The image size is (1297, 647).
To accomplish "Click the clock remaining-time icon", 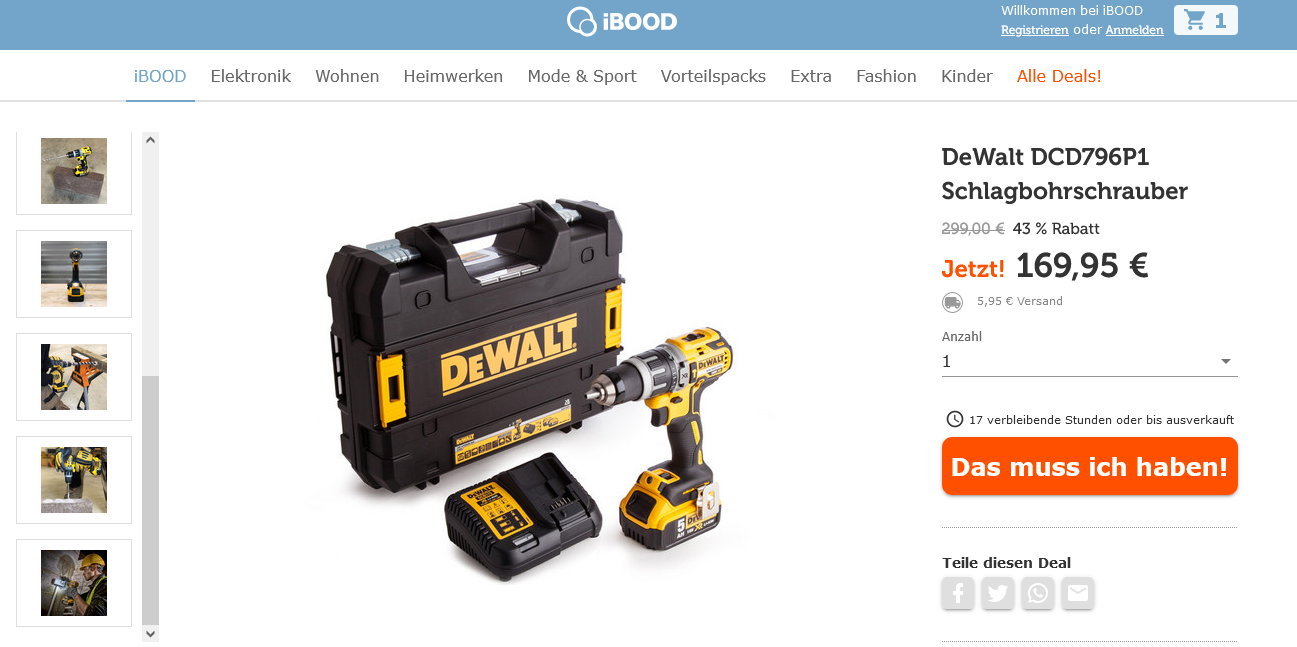I will click(x=955, y=419).
